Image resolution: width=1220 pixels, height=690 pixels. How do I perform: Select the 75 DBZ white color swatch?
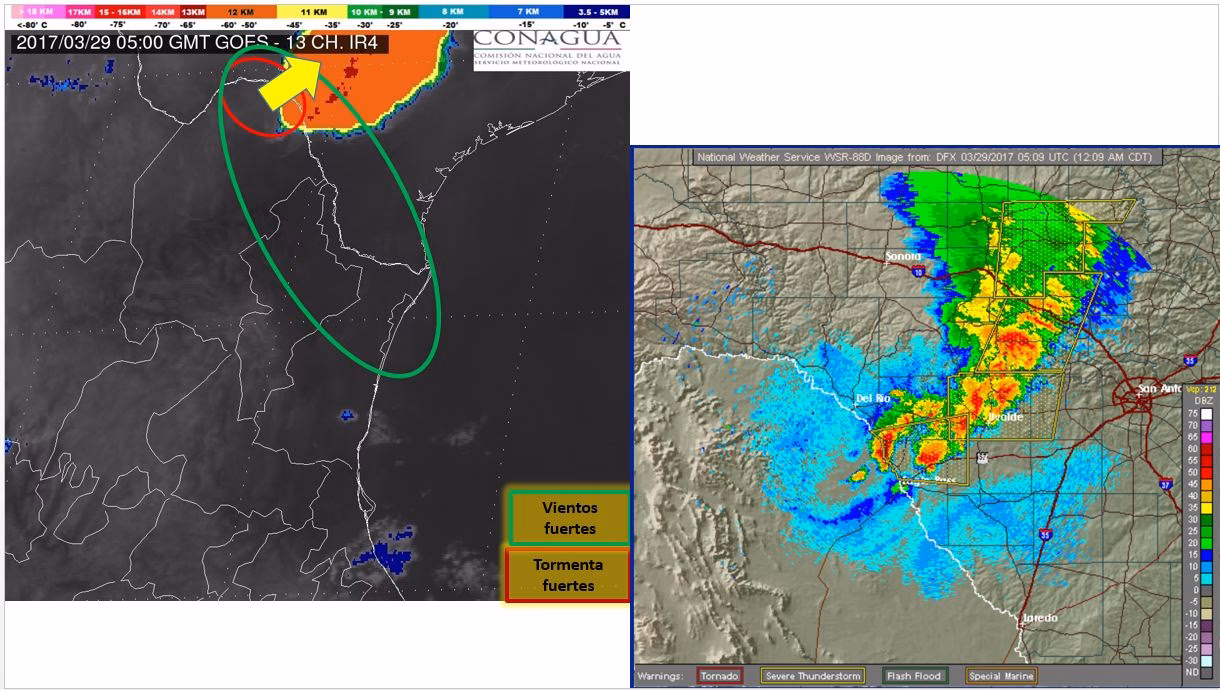1207,413
